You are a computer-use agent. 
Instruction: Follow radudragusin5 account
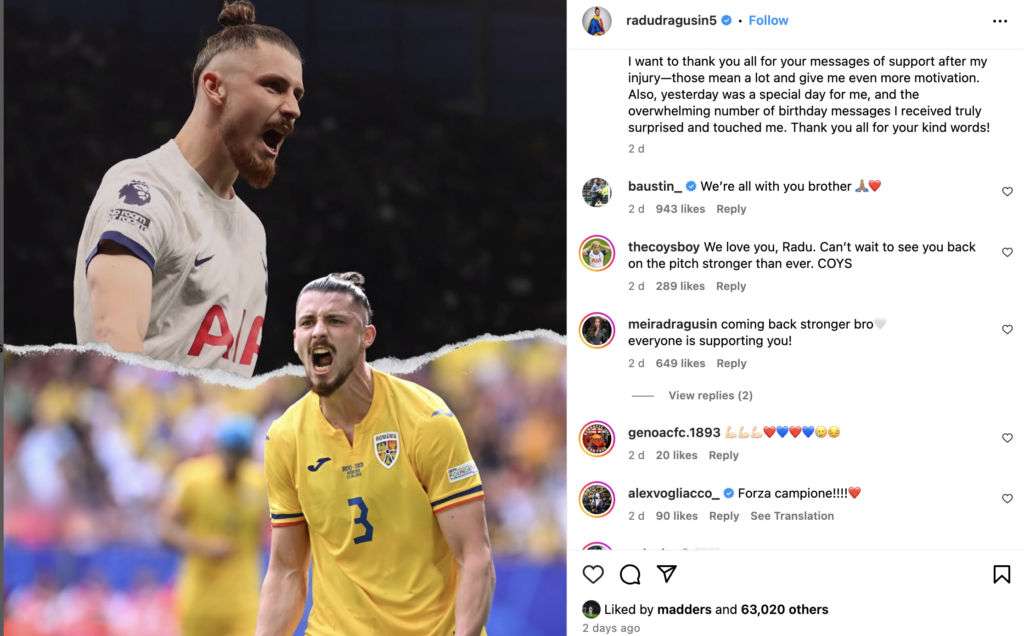768,20
